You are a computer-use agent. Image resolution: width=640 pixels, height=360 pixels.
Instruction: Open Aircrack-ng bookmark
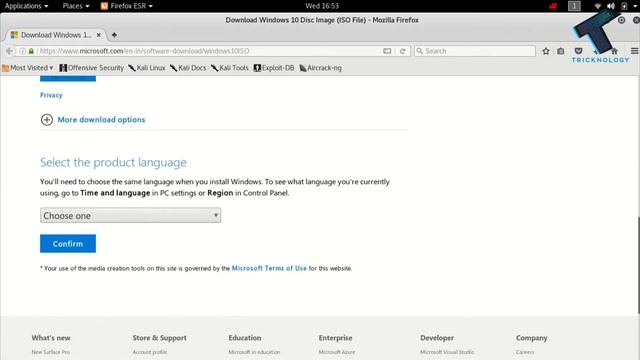(x=320, y=68)
